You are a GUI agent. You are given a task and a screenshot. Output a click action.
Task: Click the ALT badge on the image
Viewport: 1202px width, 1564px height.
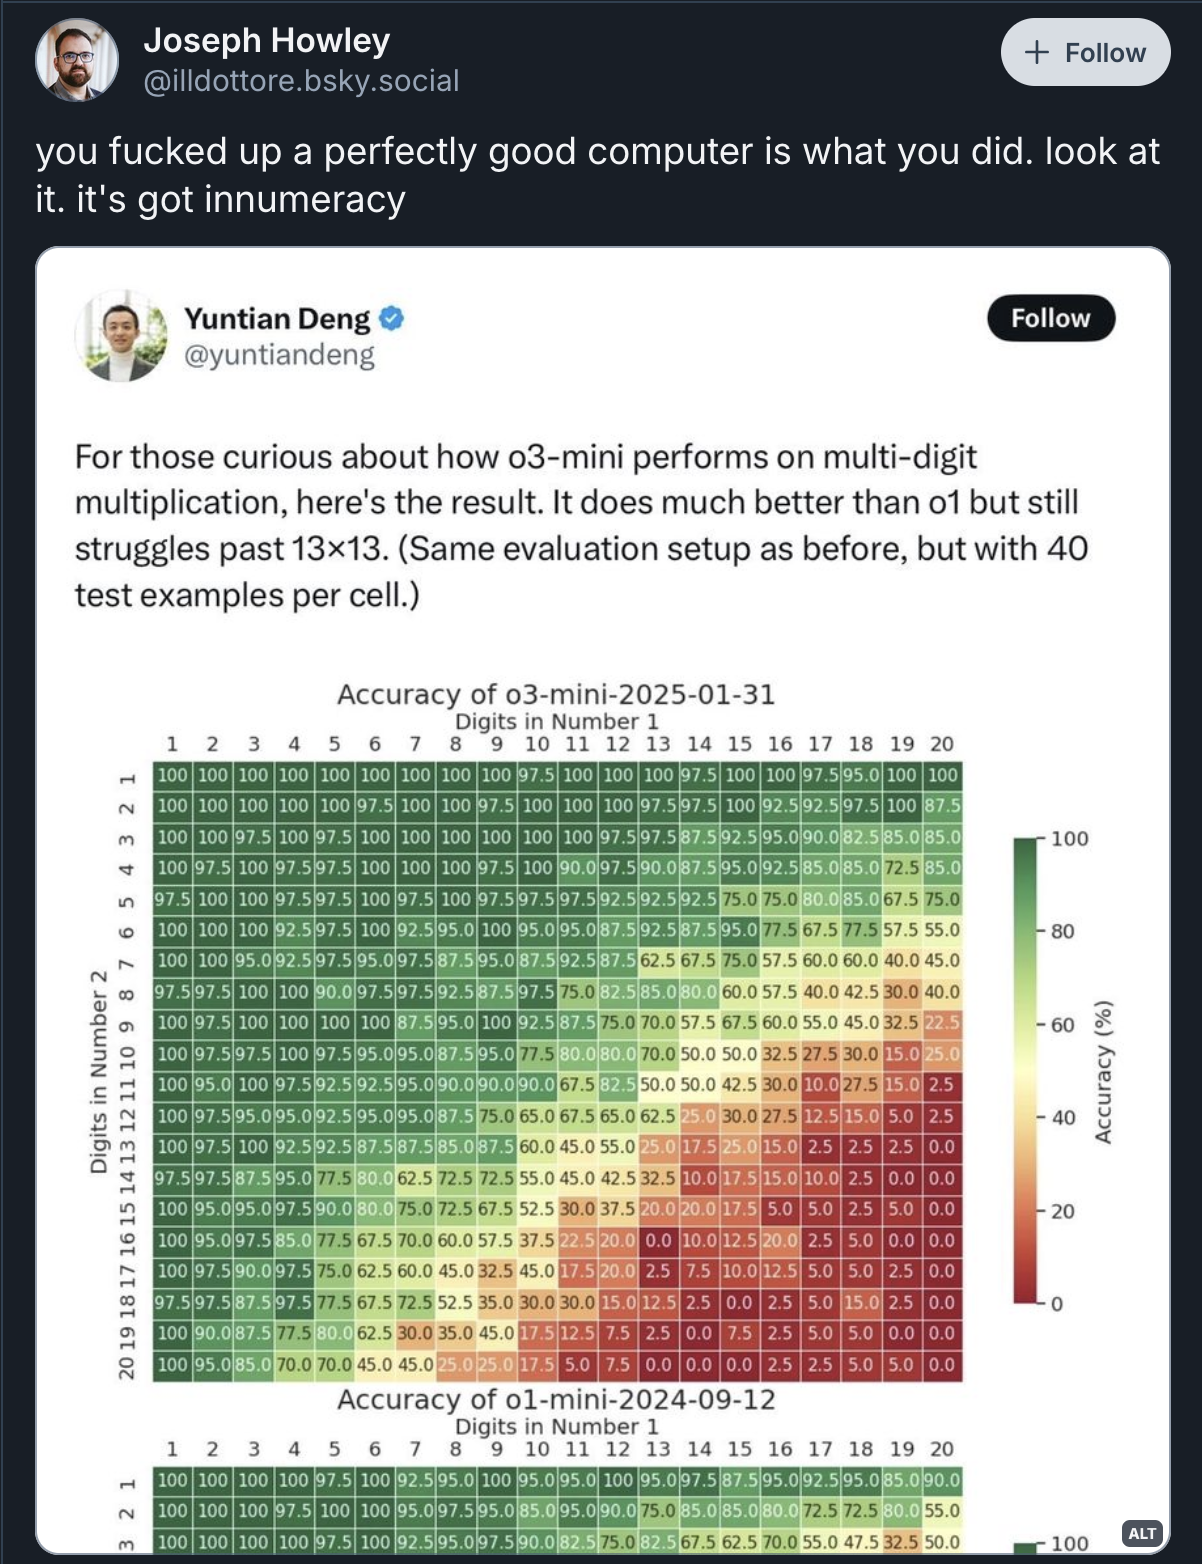click(1142, 1533)
